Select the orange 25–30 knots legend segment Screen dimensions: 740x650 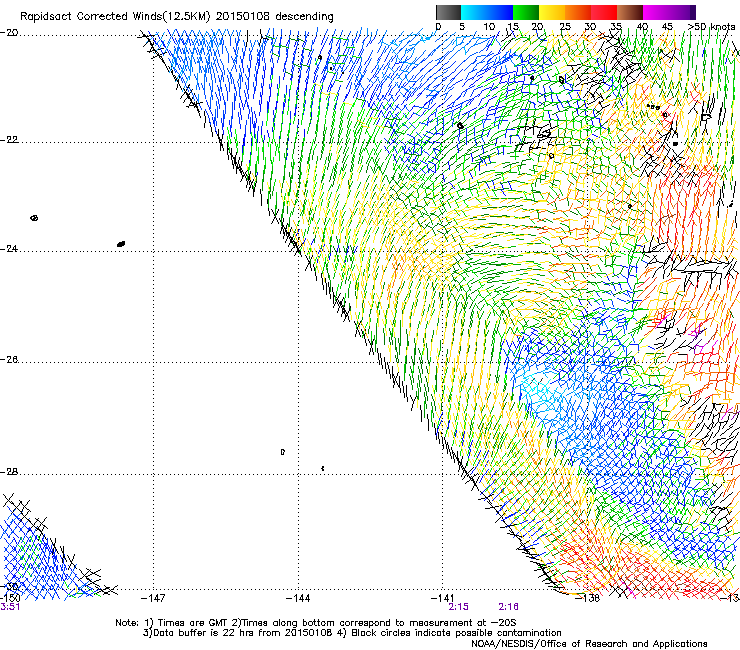578,12
